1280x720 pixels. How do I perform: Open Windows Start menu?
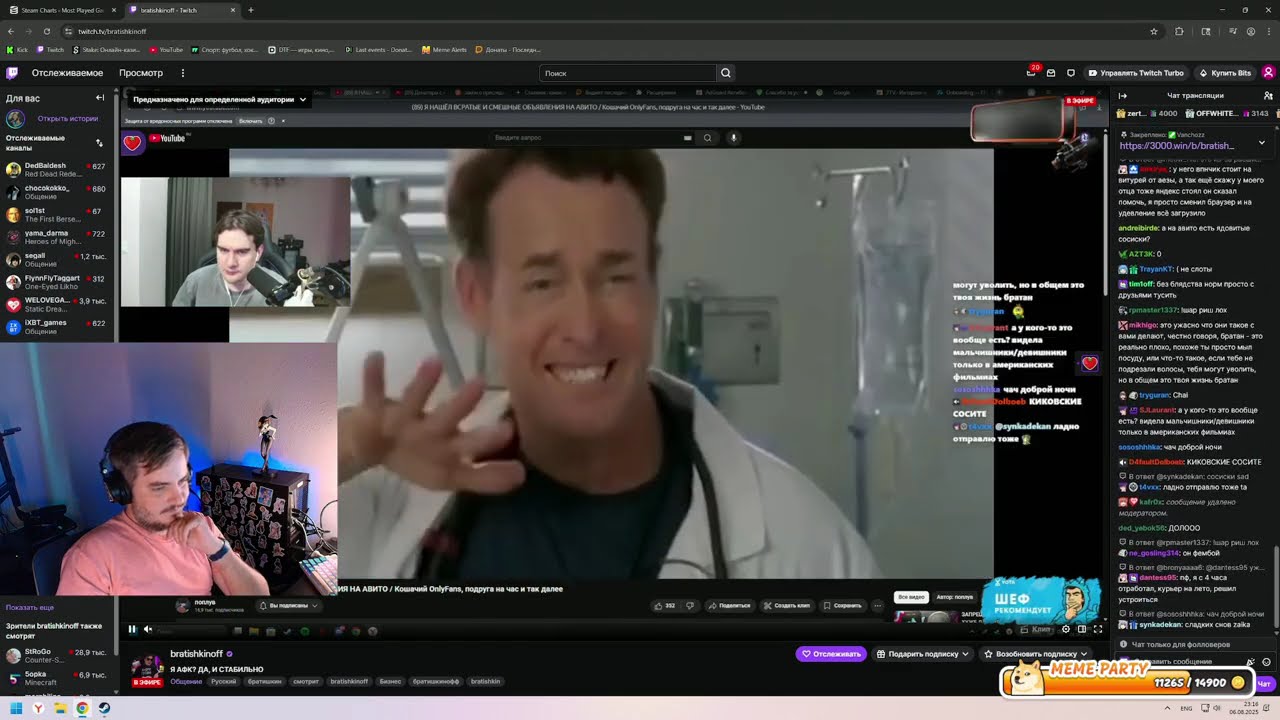pyautogui.click(x=16, y=708)
